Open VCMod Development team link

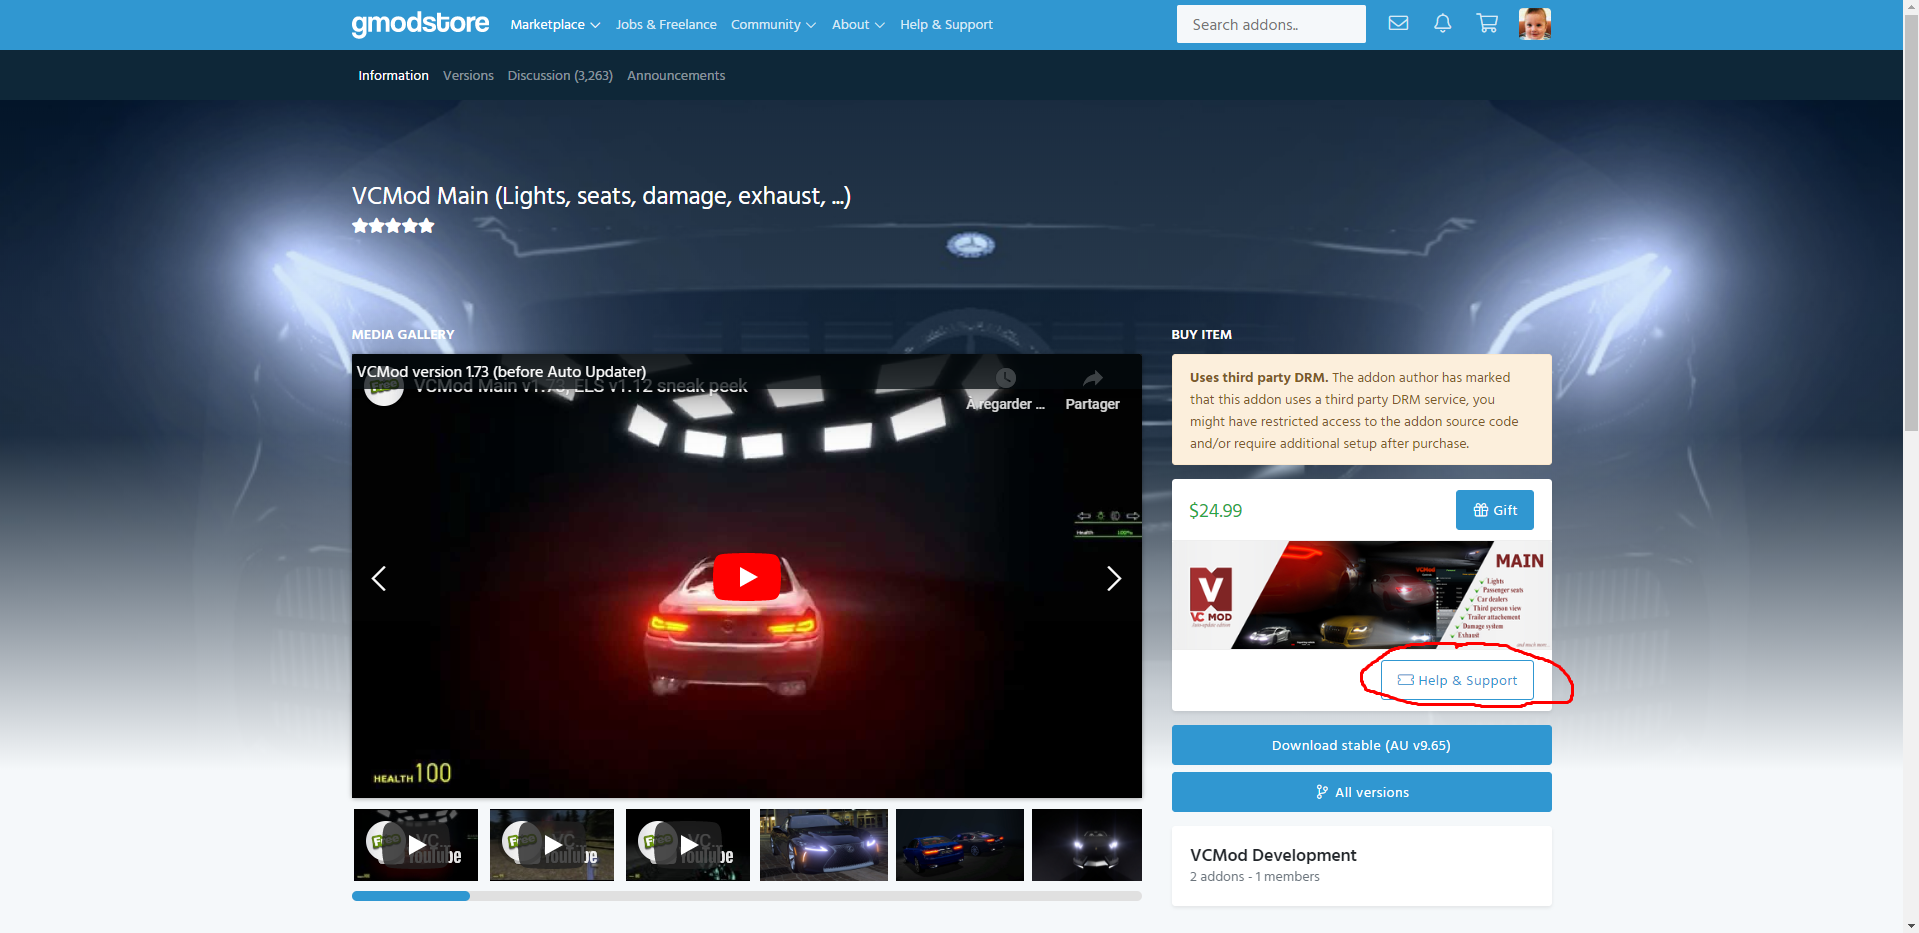(x=1273, y=855)
